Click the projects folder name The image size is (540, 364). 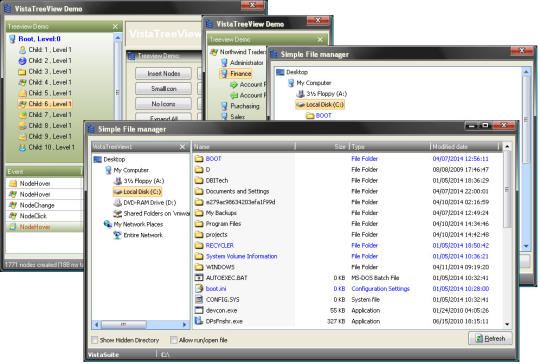click(x=216, y=235)
